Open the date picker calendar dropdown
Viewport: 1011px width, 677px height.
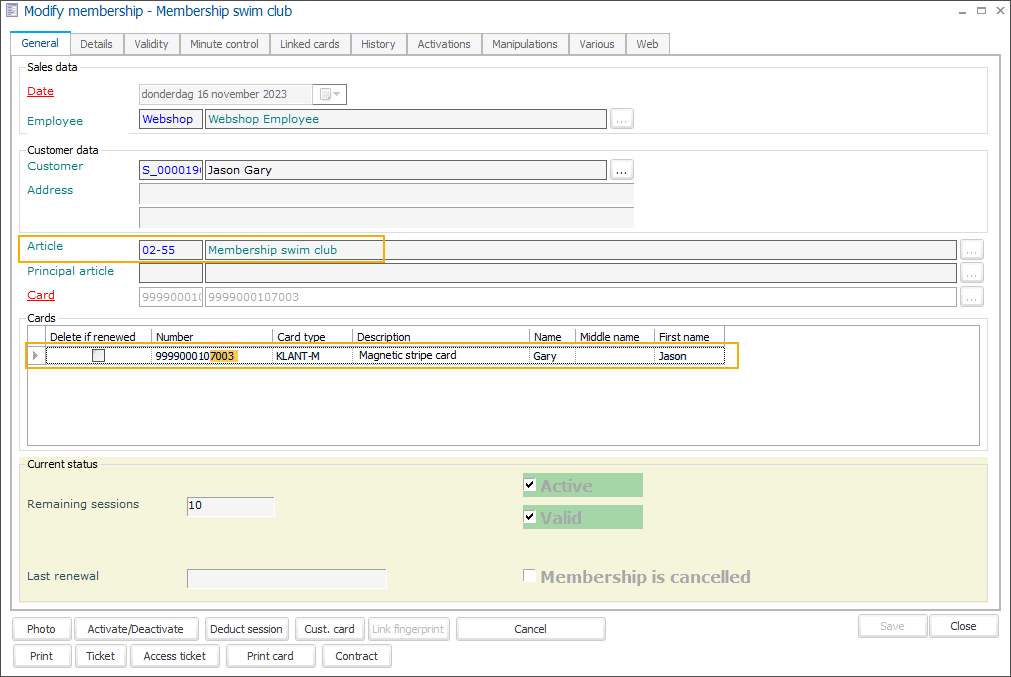tap(329, 94)
